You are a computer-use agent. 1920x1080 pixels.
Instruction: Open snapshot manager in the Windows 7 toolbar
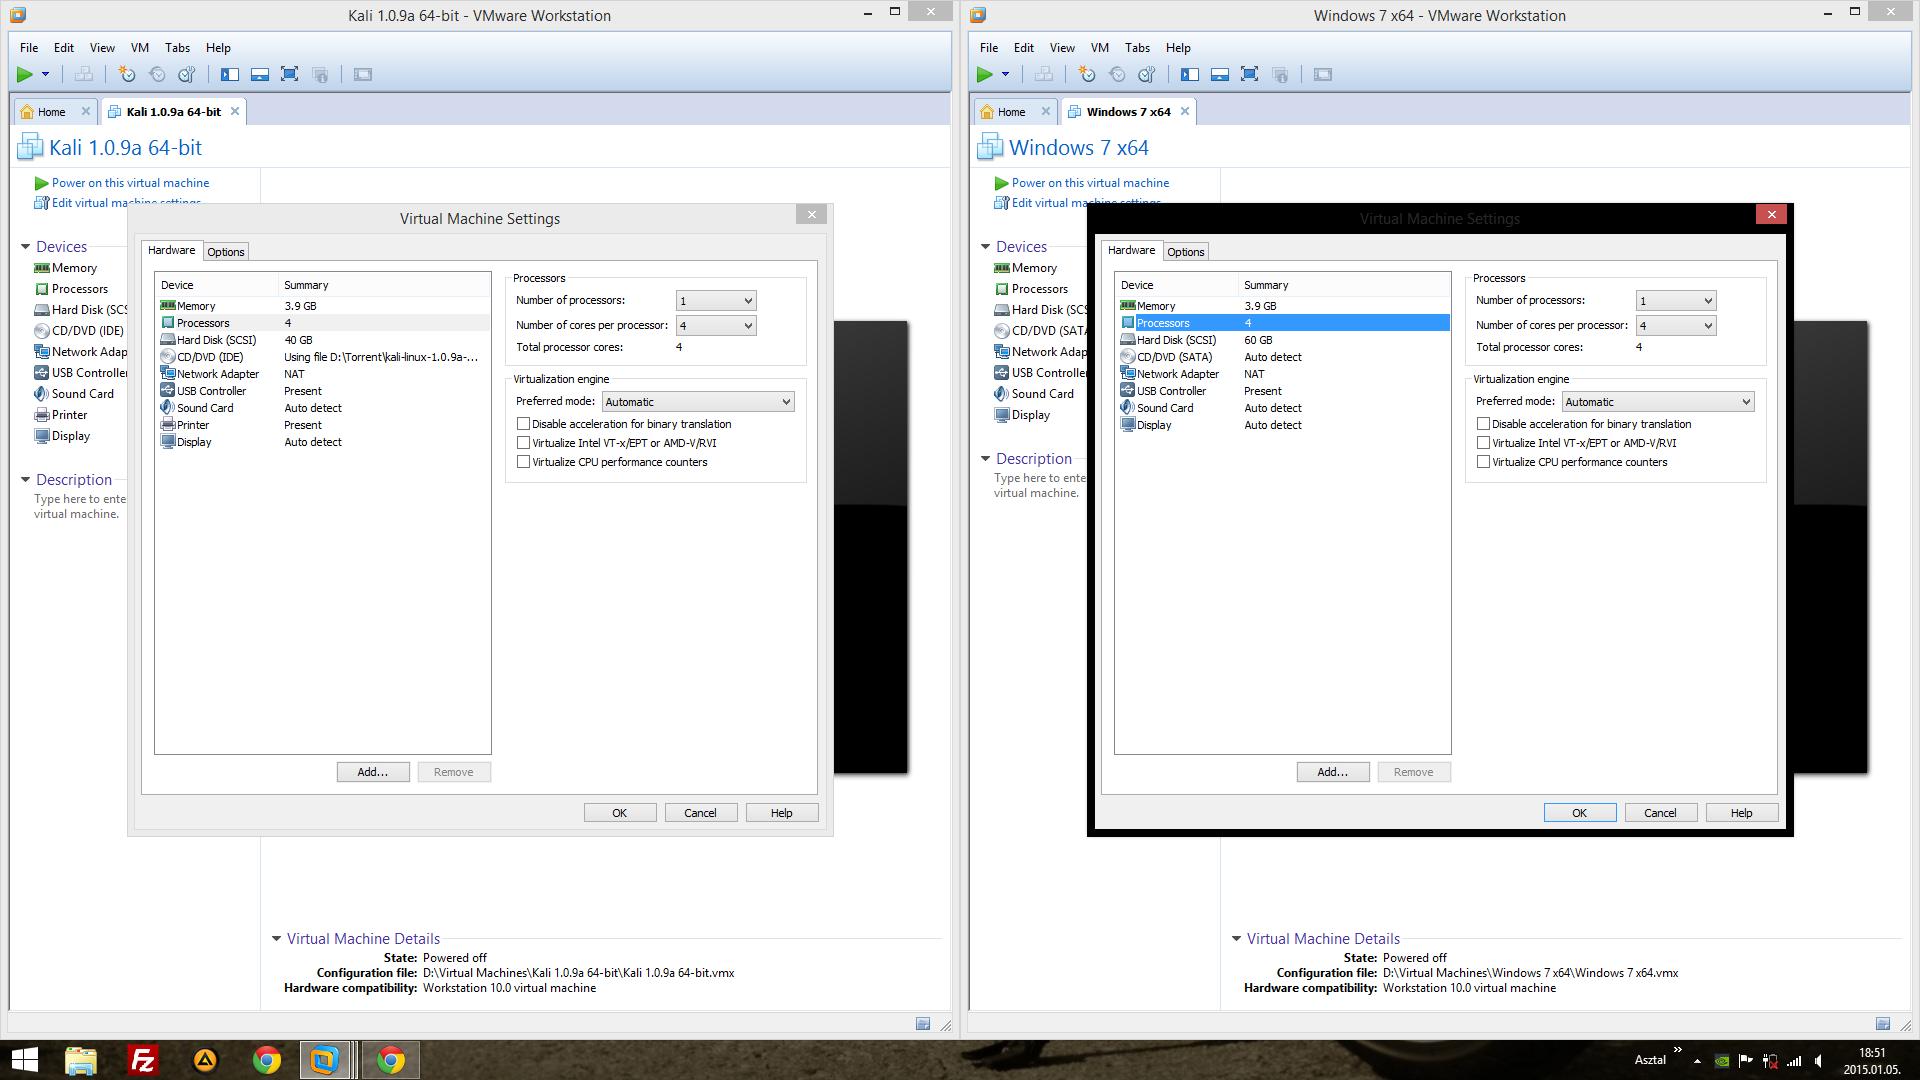tap(1147, 74)
